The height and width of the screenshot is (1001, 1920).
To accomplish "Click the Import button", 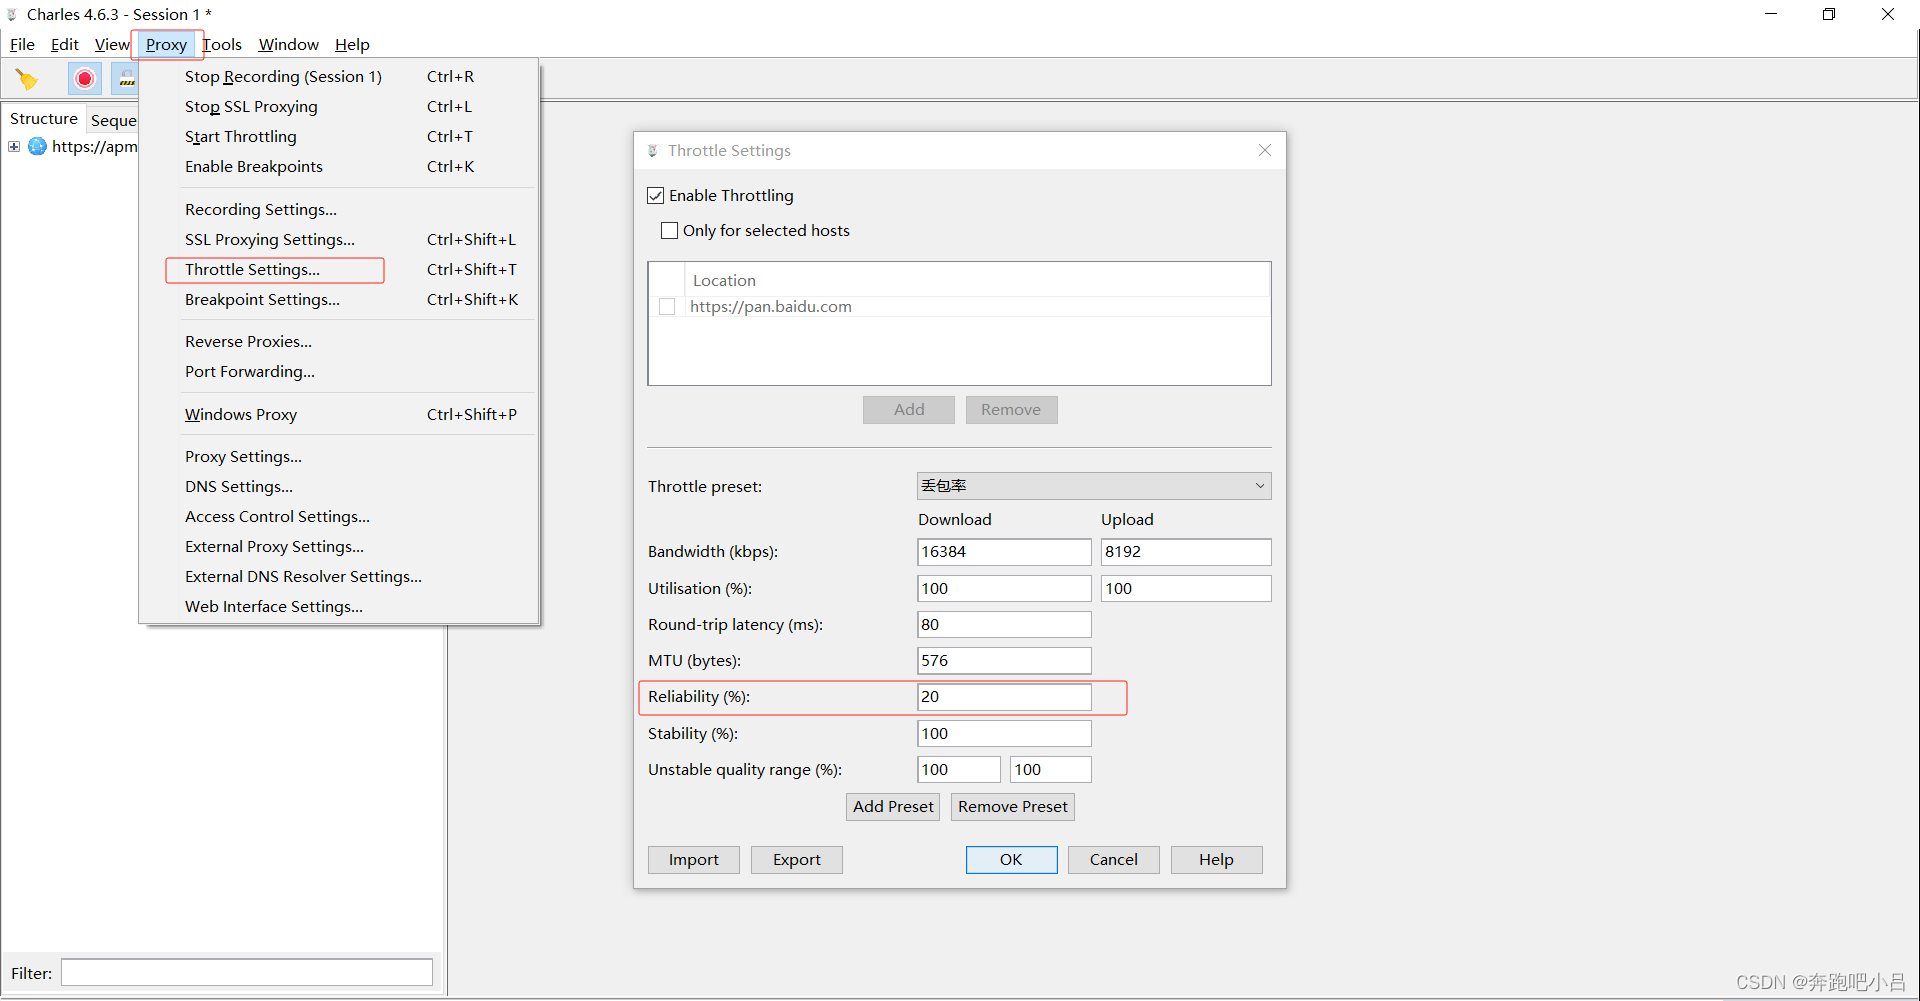I will [694, 860].
